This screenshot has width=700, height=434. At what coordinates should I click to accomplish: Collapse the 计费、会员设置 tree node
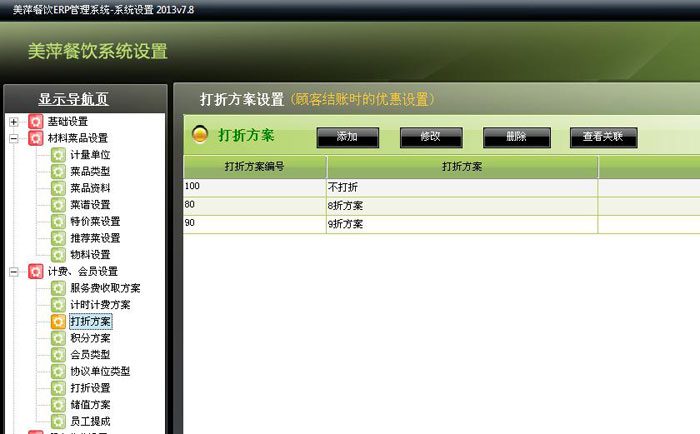coord(14,271)
